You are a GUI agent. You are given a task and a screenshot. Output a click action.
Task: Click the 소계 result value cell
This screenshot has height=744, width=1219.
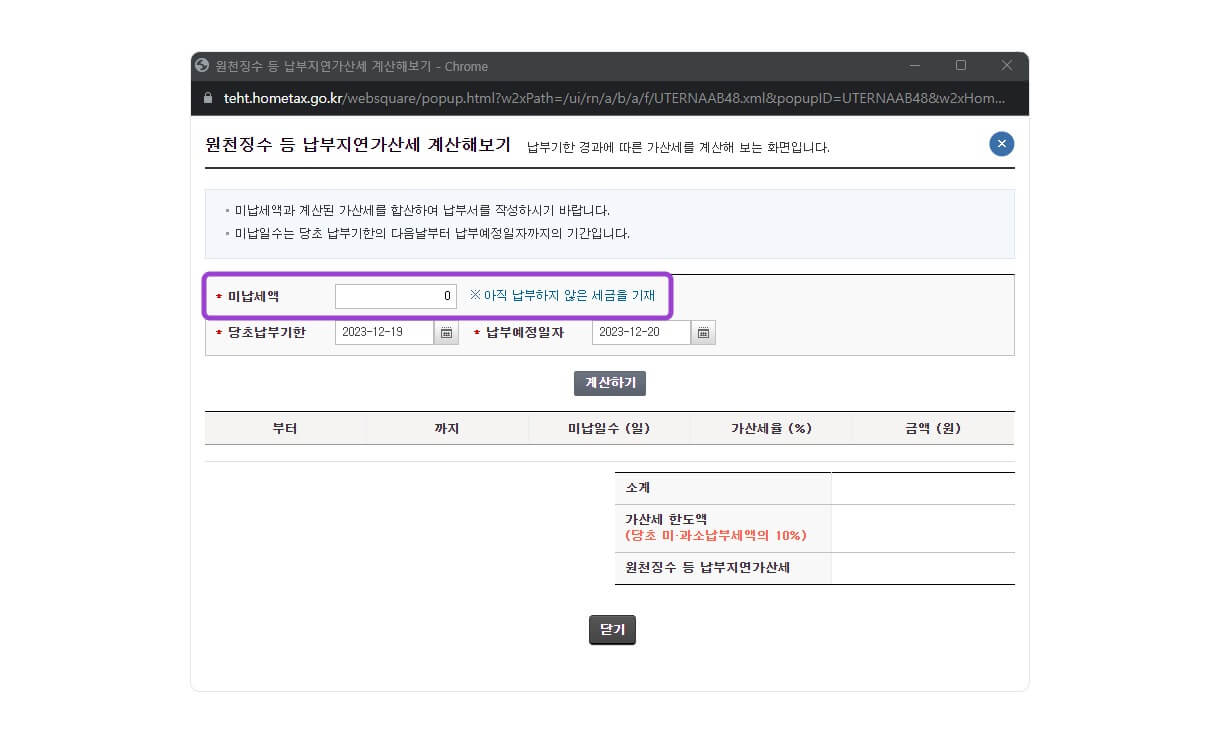[x=922, y=488]
